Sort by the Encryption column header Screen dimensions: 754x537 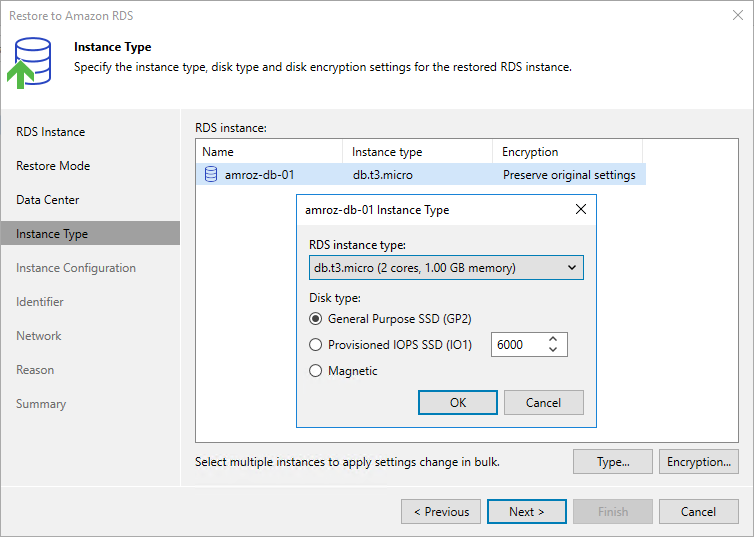(x=567, y=152)
